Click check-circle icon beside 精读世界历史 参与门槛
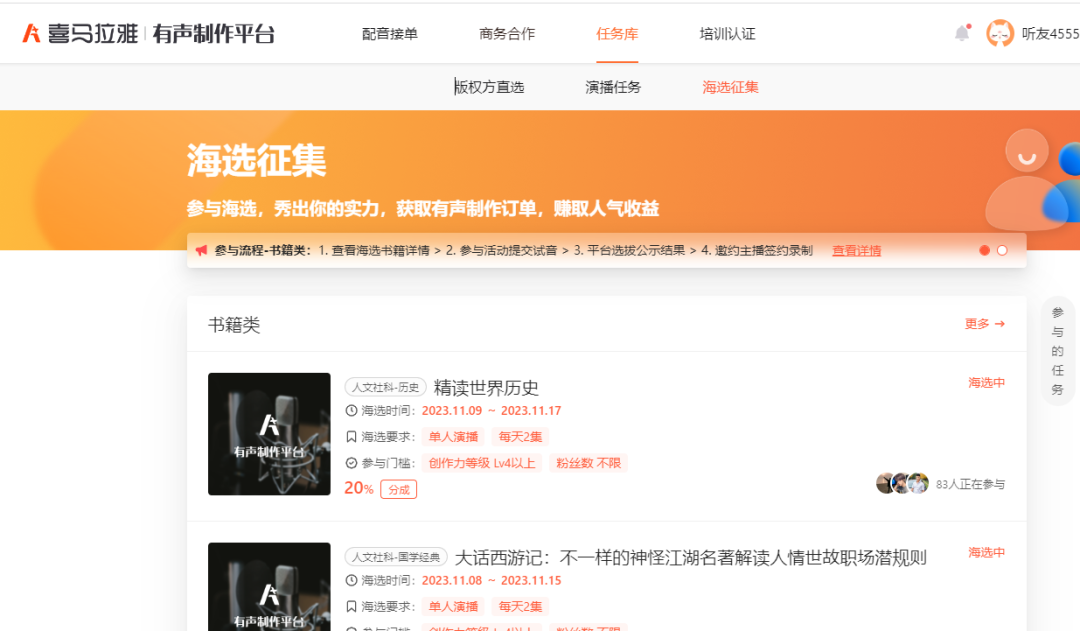The height and width of the screenshot is (631, 1080). click(351, 463)
